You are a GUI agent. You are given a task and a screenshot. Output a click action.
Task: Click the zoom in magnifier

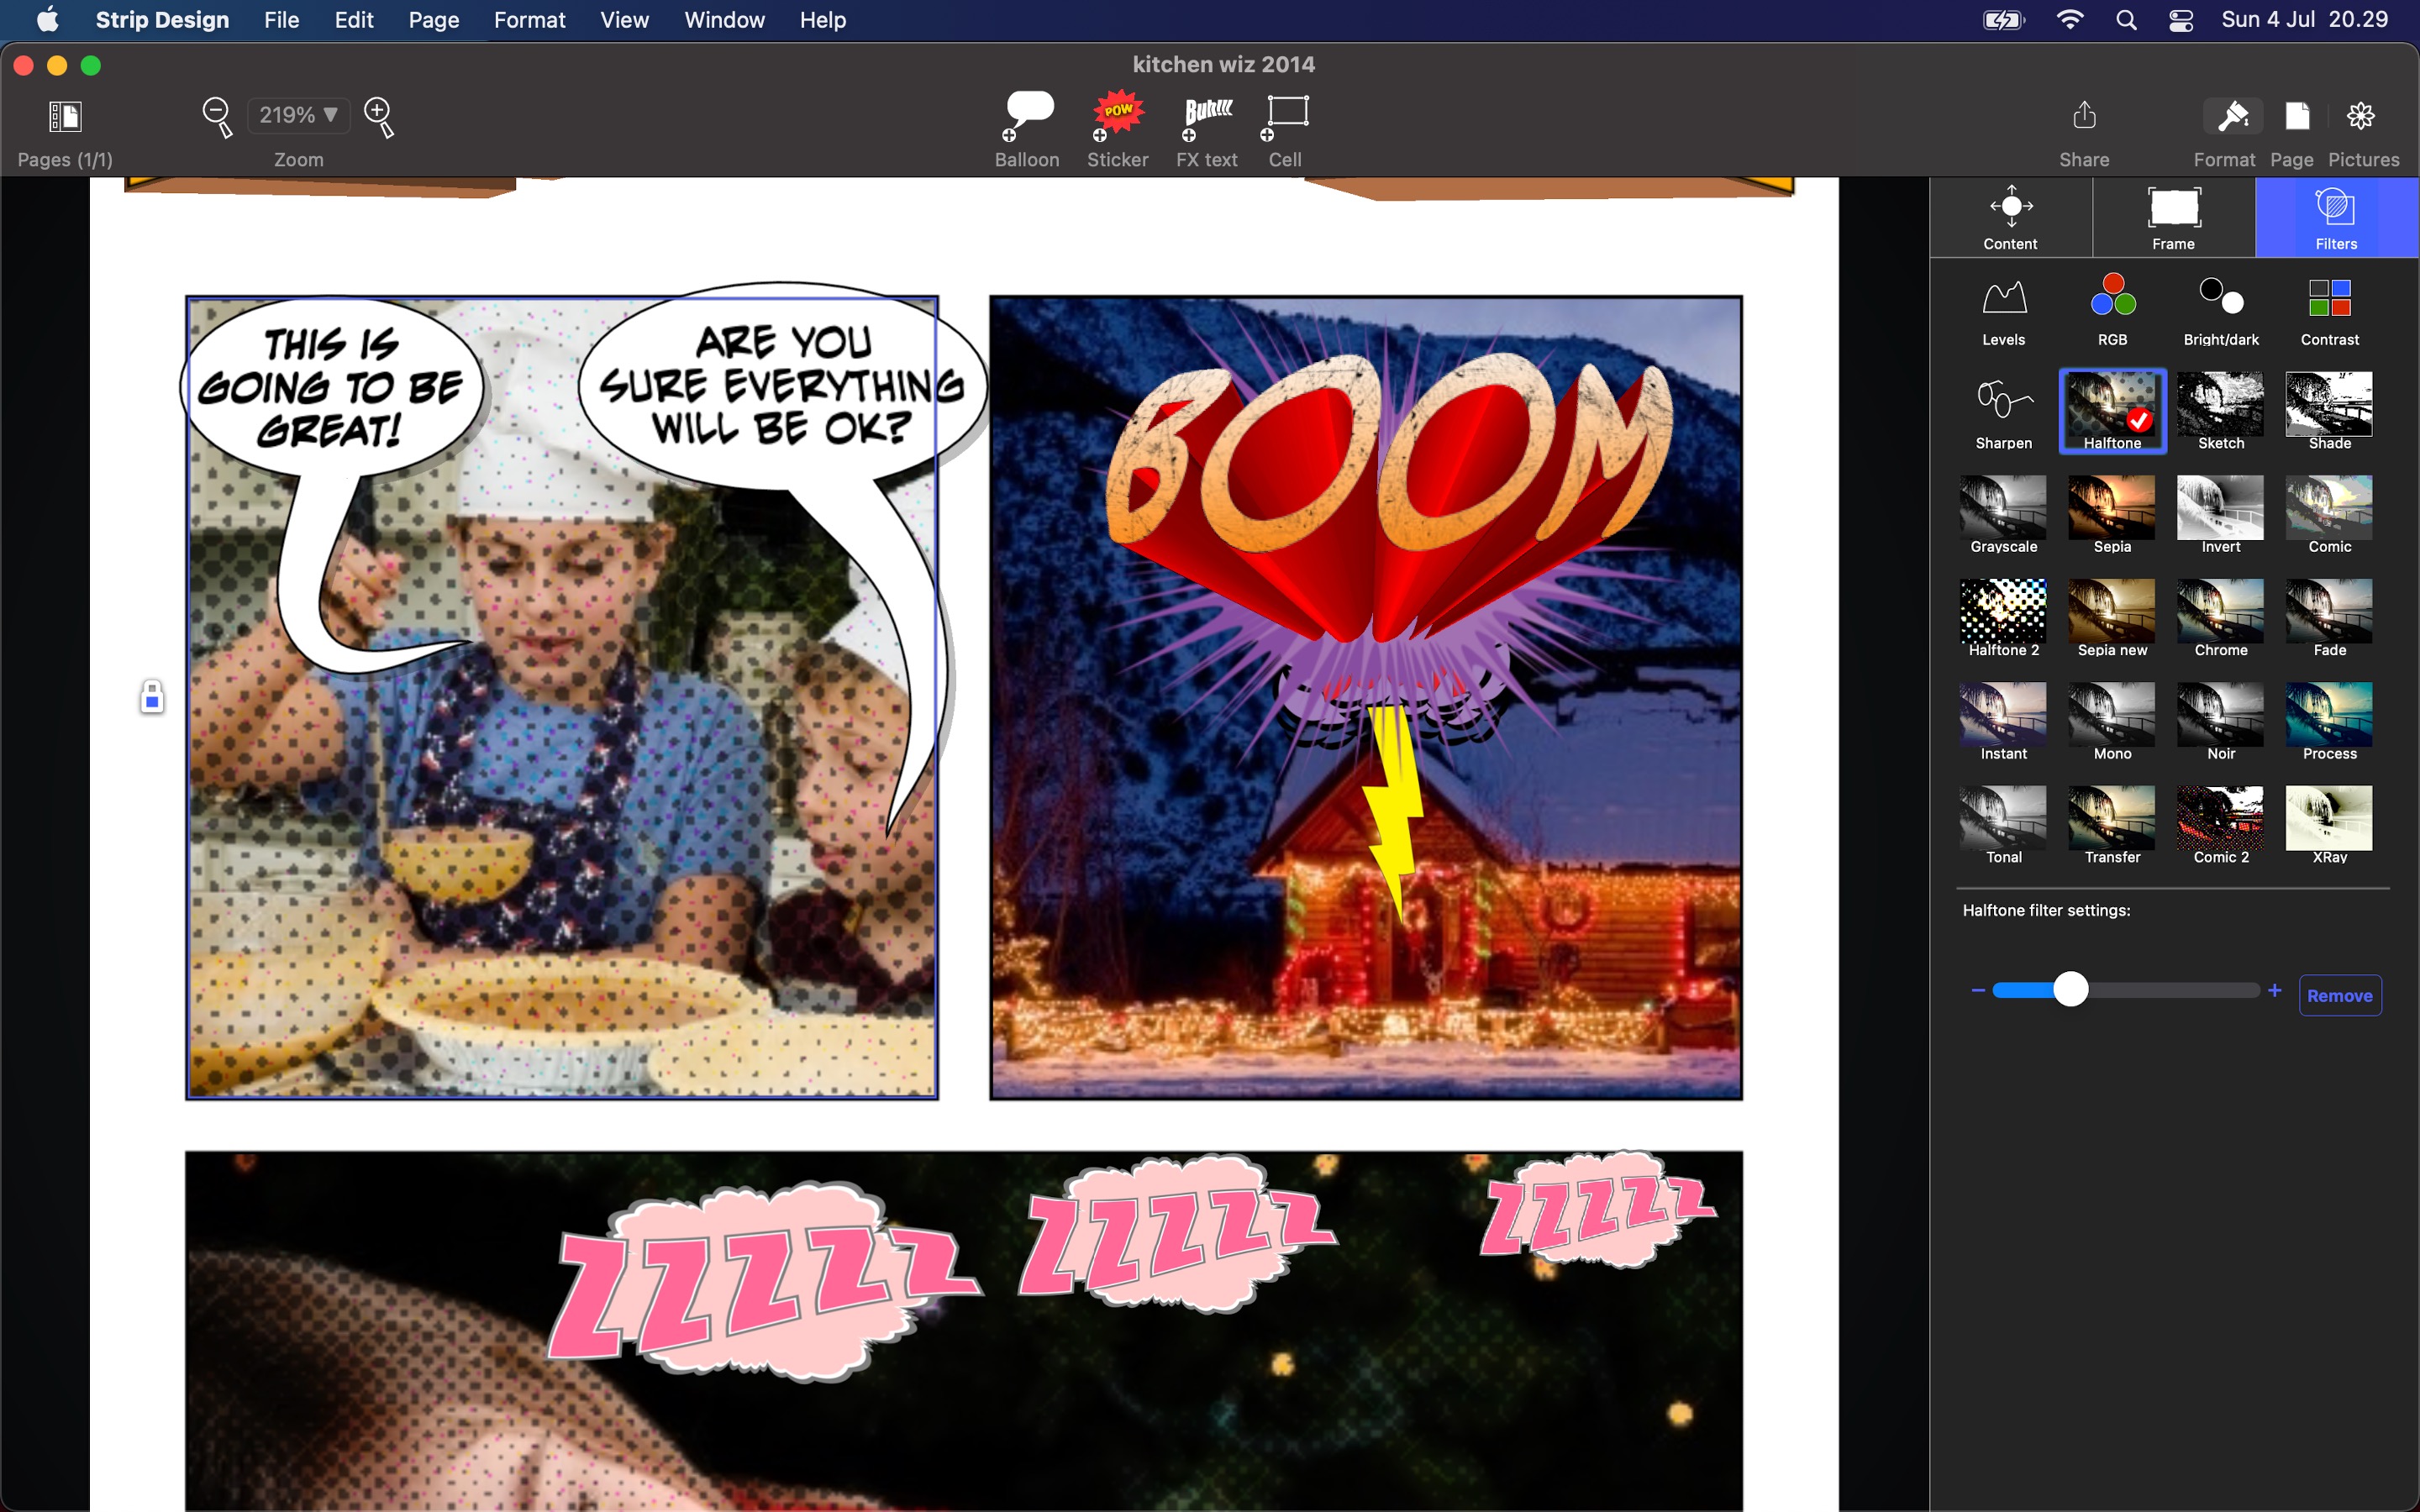click(x=379, y=115)
